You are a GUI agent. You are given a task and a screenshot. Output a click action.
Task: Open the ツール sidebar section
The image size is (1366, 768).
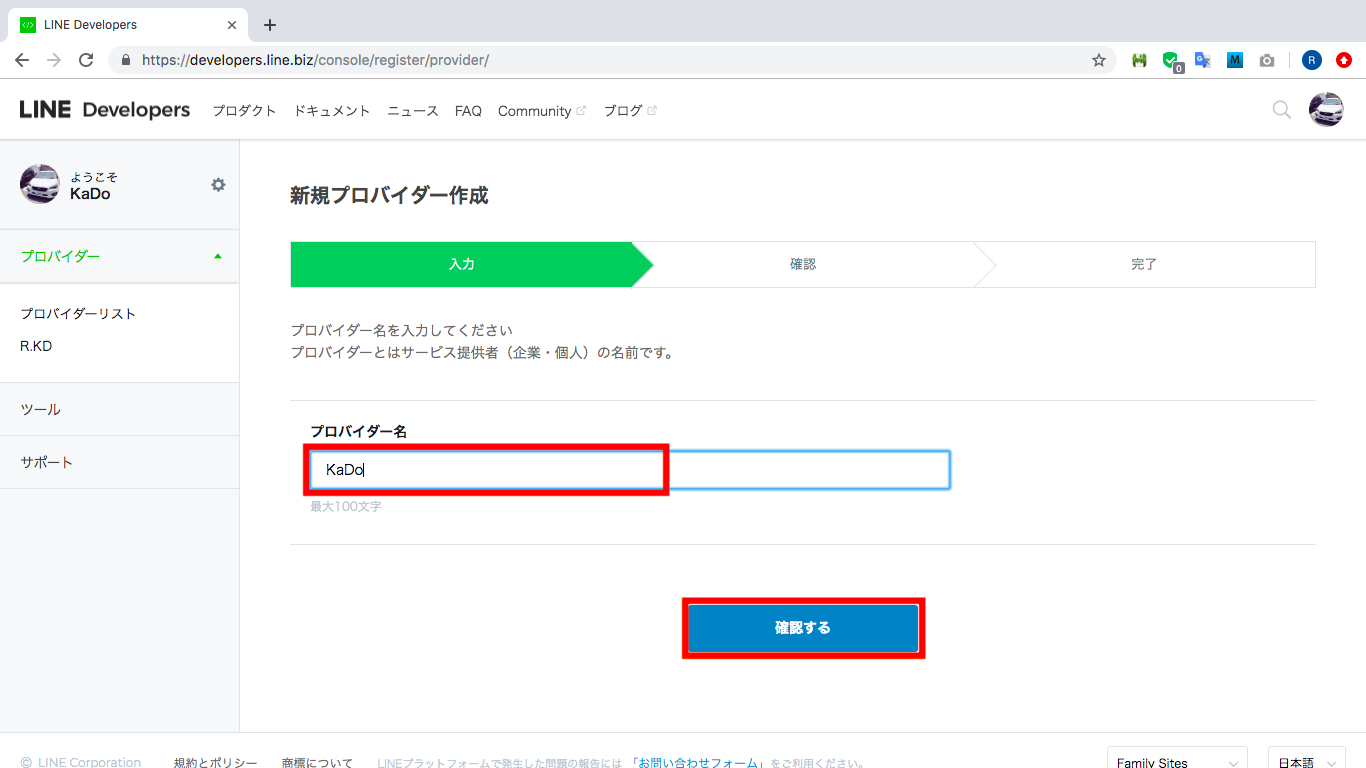(120, 409)
